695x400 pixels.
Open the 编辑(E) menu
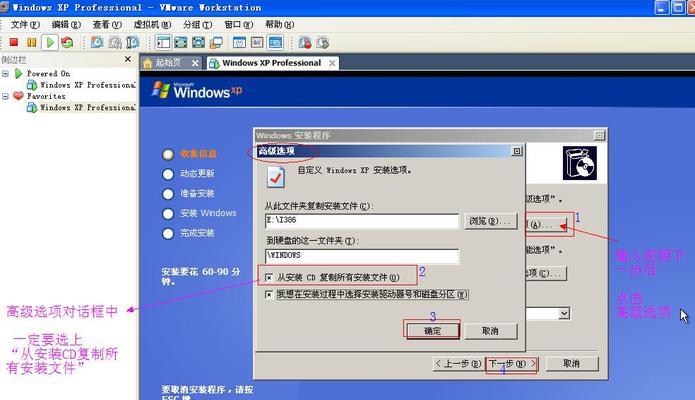(66, 24)
